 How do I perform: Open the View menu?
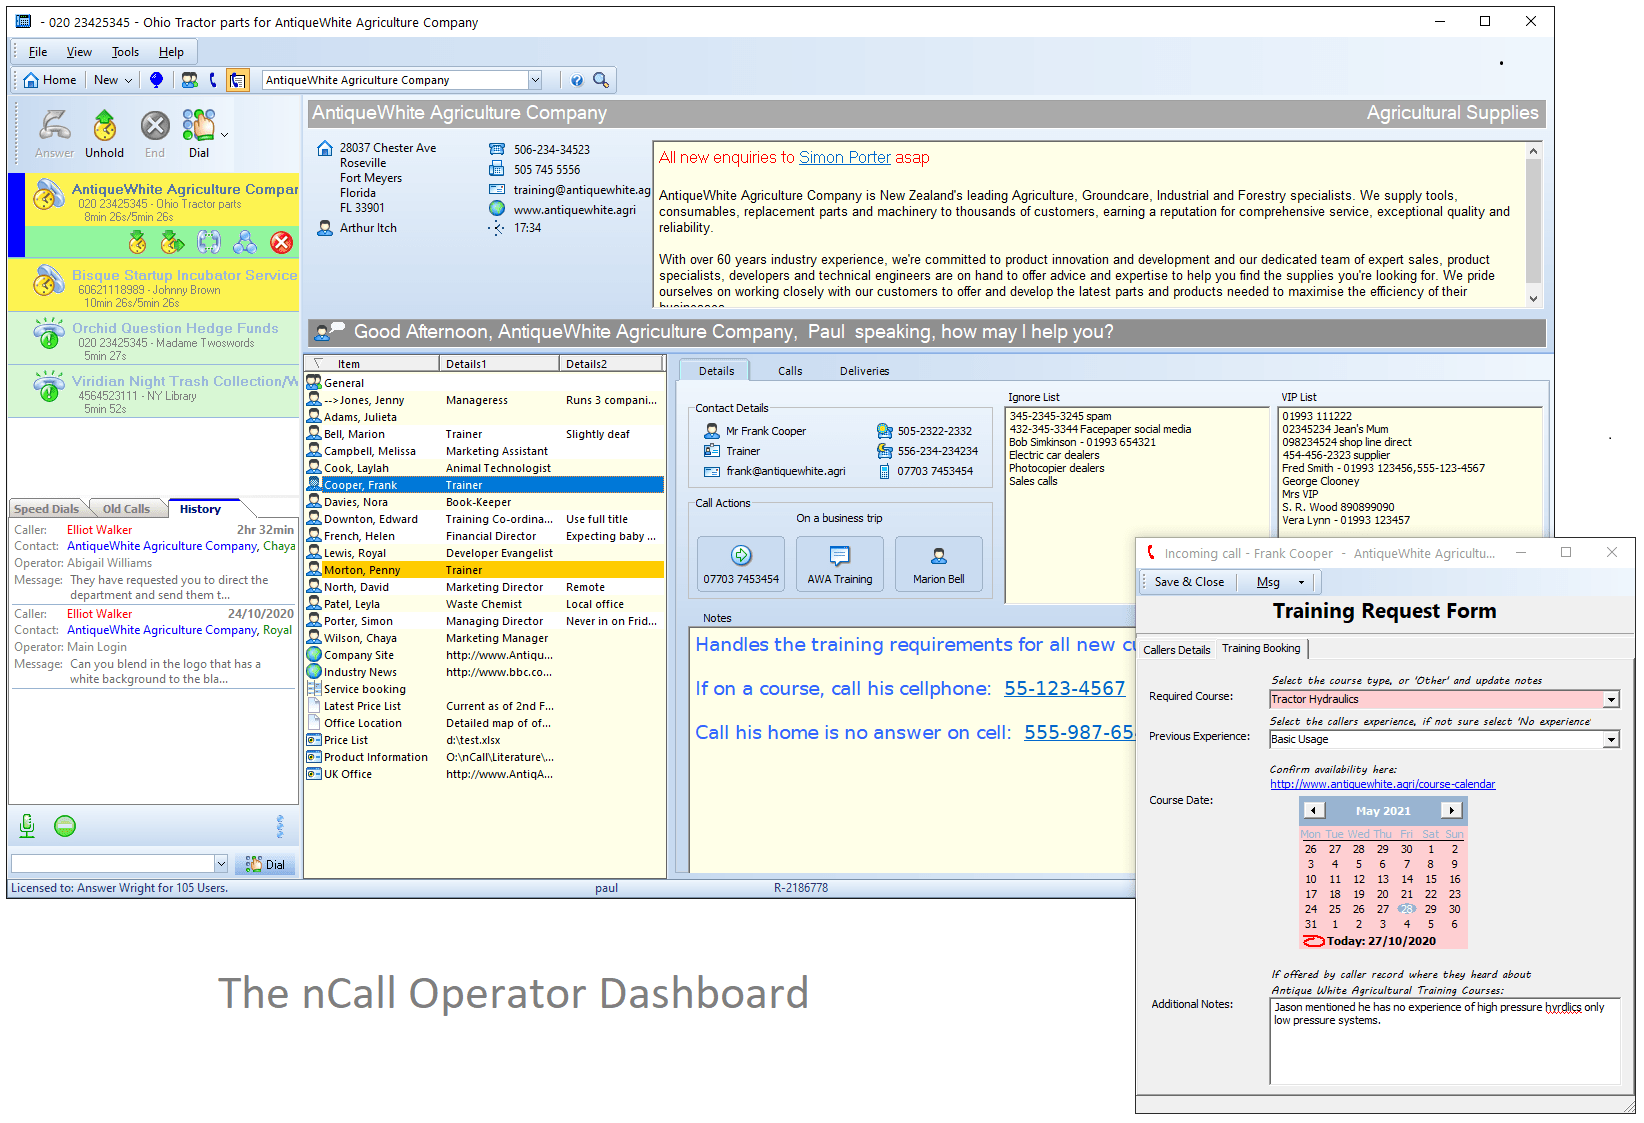pyautogui.click(x=79, y=52)
